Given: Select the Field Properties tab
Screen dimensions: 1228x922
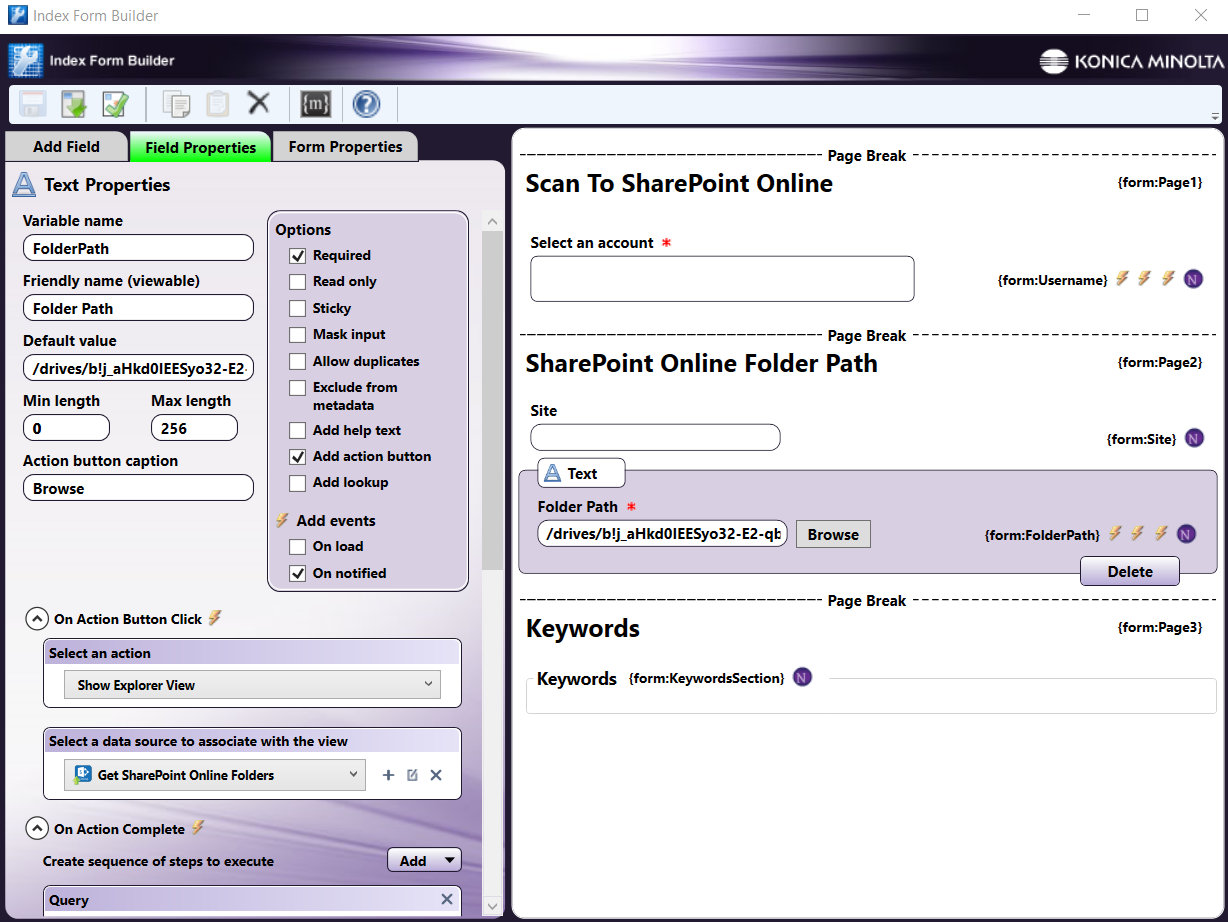Looking at the screenshot, I should click(x=200, y=147).
